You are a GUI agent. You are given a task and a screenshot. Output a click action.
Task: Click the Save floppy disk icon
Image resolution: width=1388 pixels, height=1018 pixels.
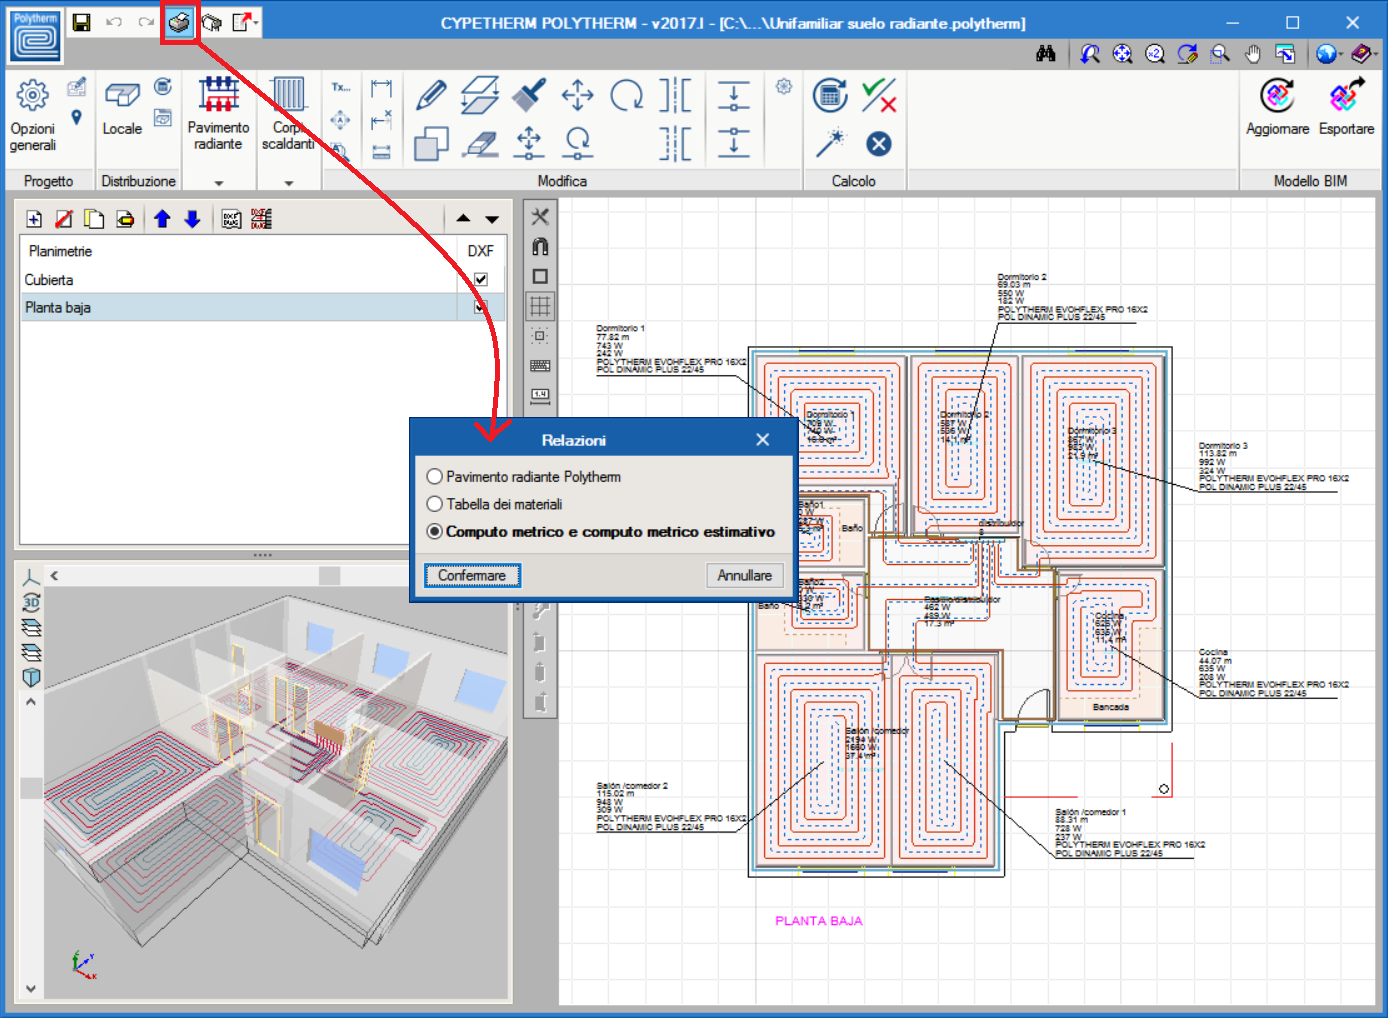82,22
